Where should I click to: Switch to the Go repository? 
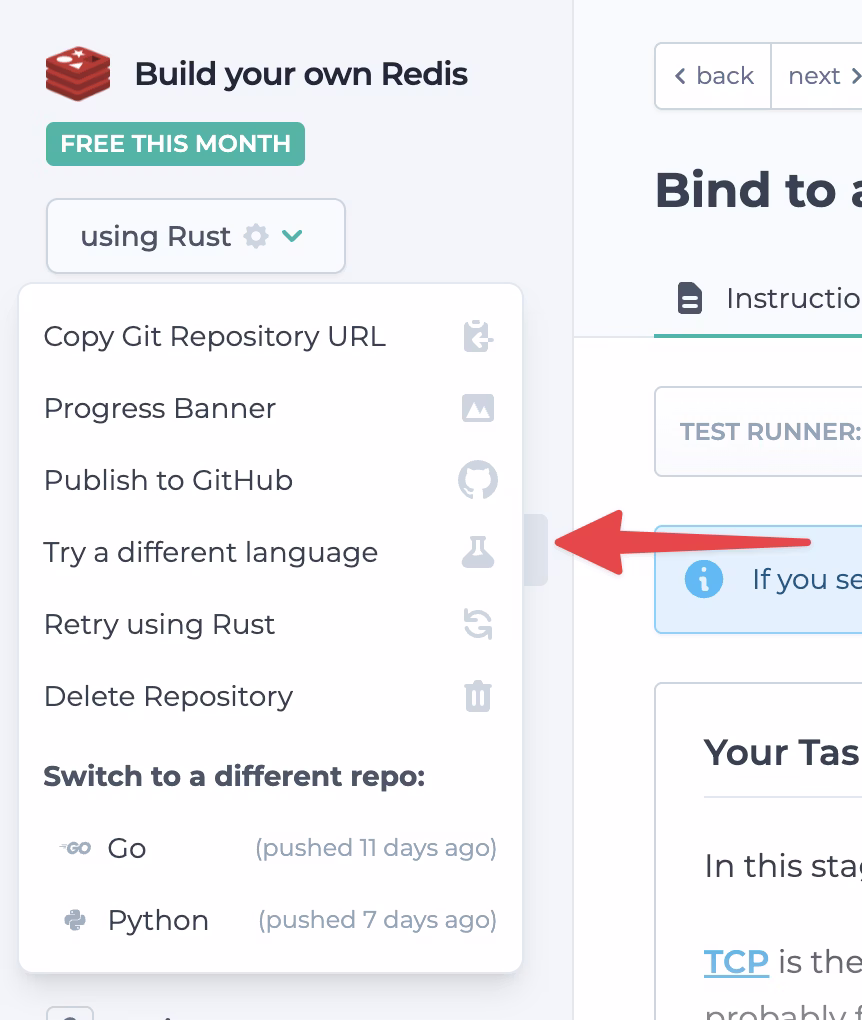pos(127,848)
